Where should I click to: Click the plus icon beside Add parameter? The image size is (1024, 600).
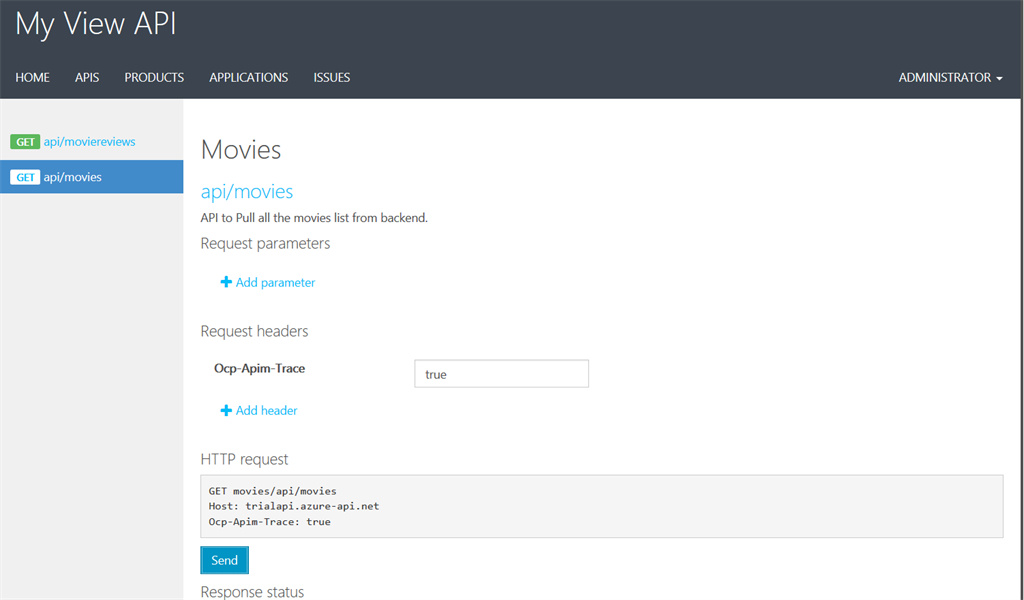click(226, 283)
